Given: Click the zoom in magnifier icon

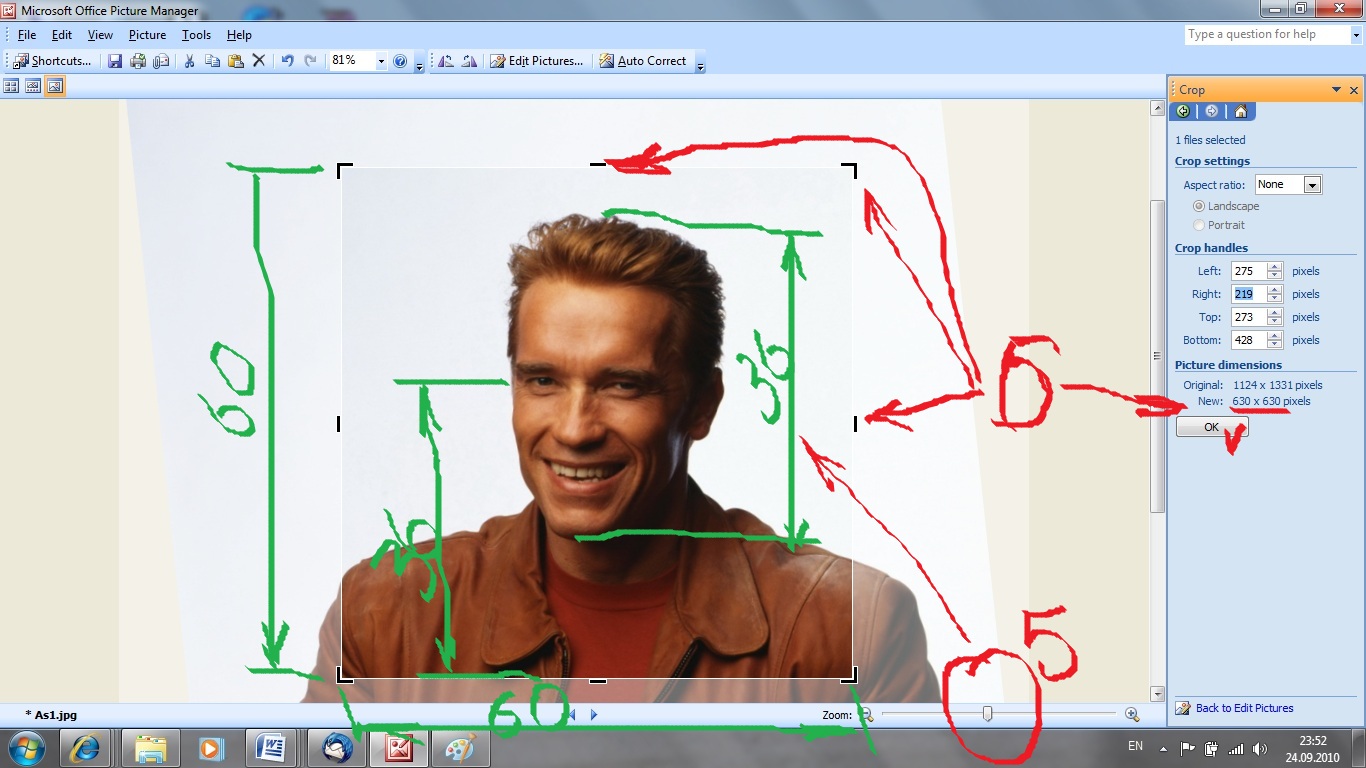Looking at the screenshot, I should (1131, 714).
